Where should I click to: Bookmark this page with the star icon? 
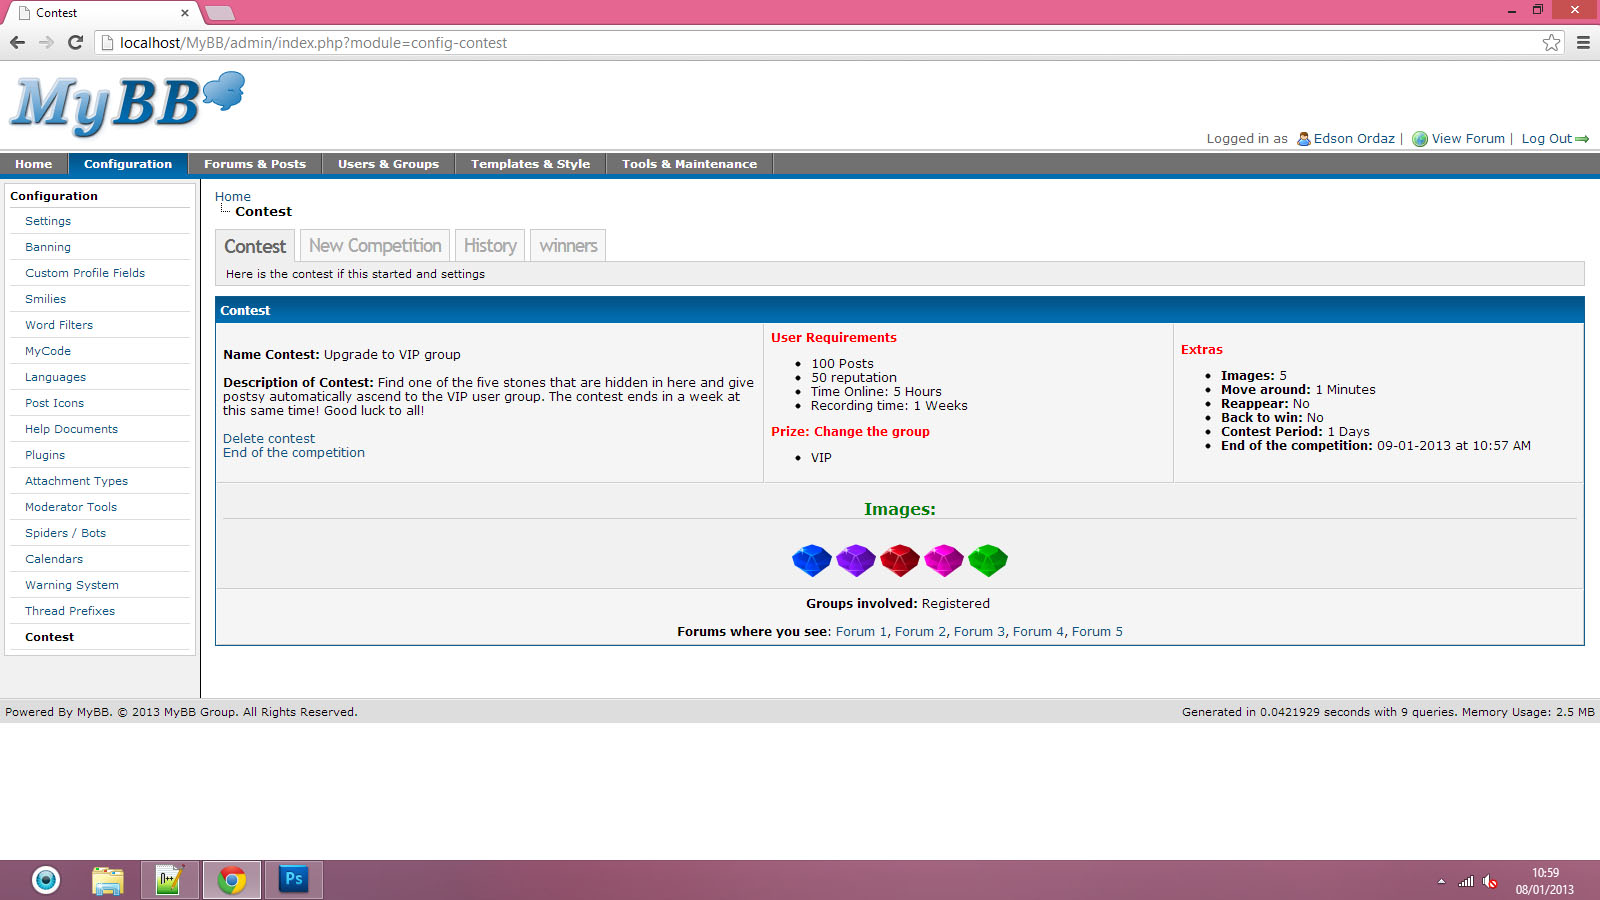click(x=1551, y=42)
